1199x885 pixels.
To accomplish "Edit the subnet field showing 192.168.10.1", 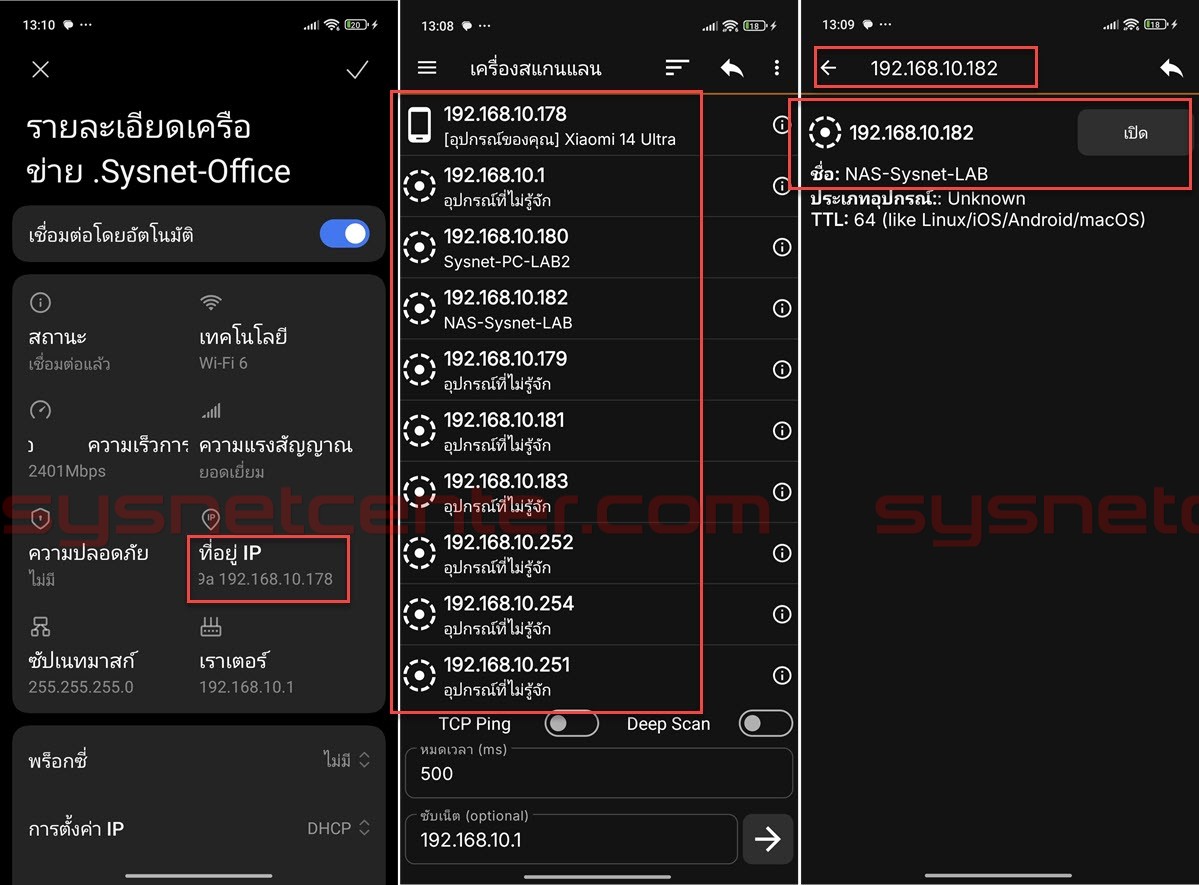I will click(571, 839).
